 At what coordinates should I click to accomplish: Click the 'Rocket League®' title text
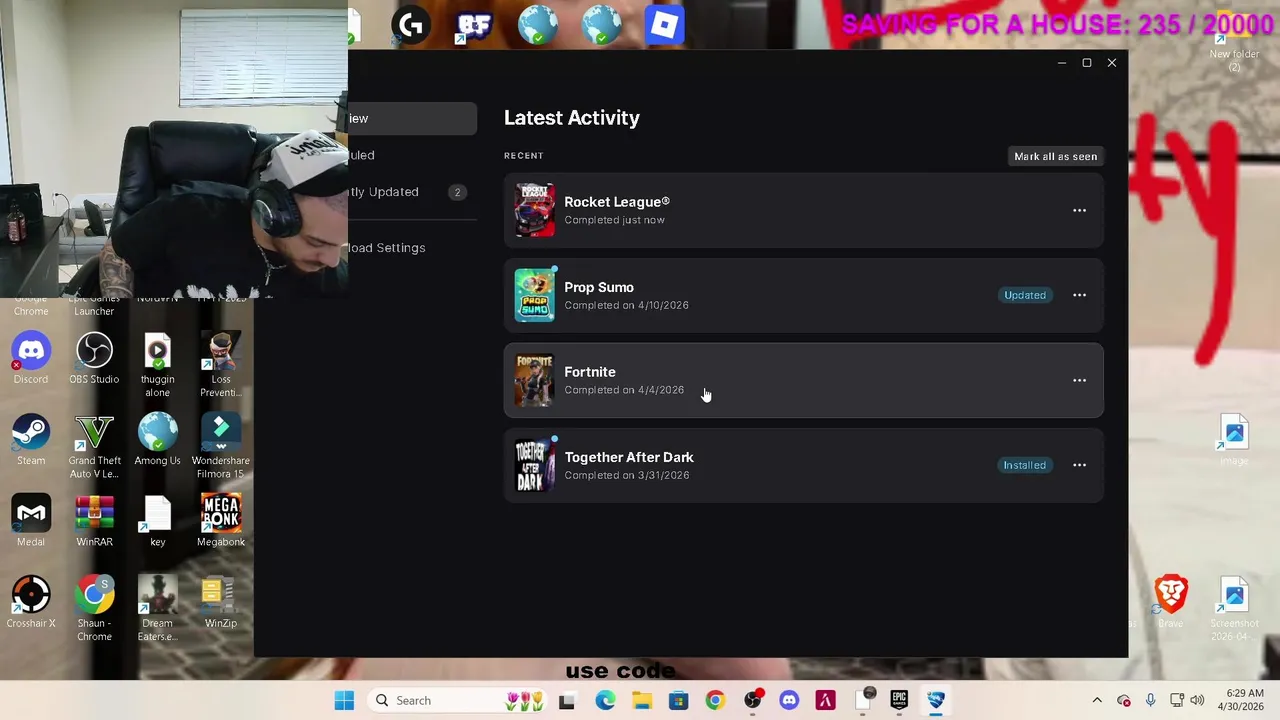[x=617, y=202]
